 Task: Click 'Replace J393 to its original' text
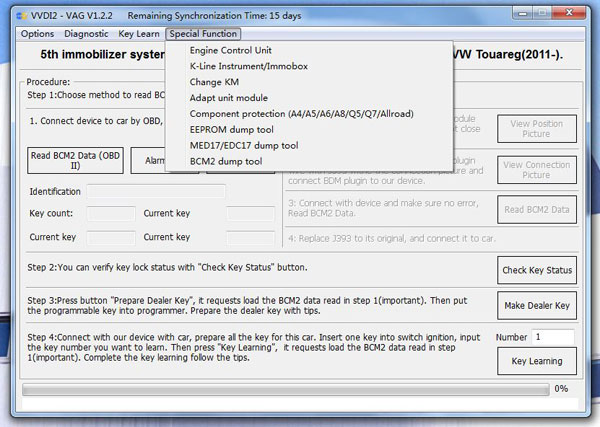pyautogui.click(x=391, y=239)
